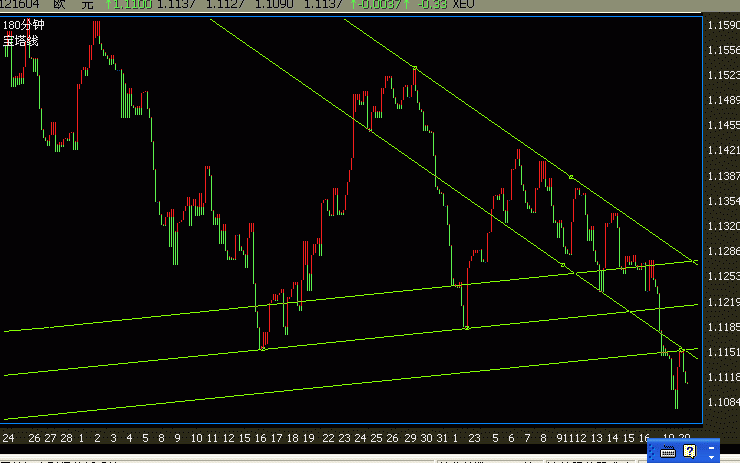Click the XEU symbol code in the quote bar

463,5
